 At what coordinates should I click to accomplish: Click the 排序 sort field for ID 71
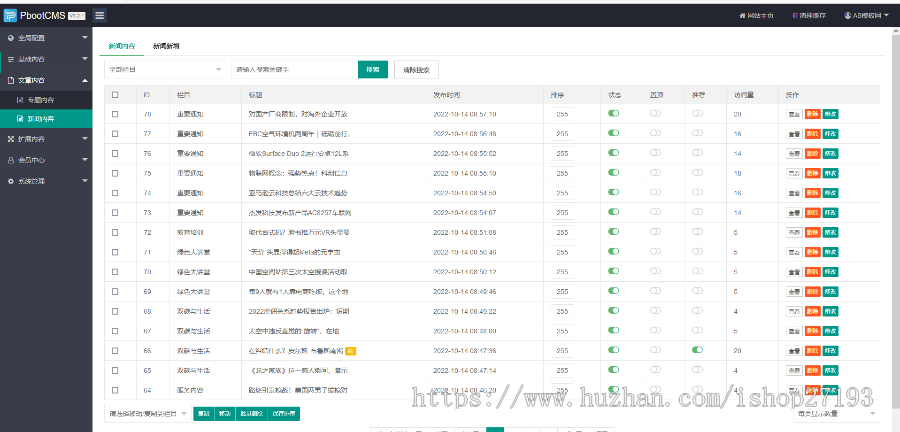tap(562, 252)
